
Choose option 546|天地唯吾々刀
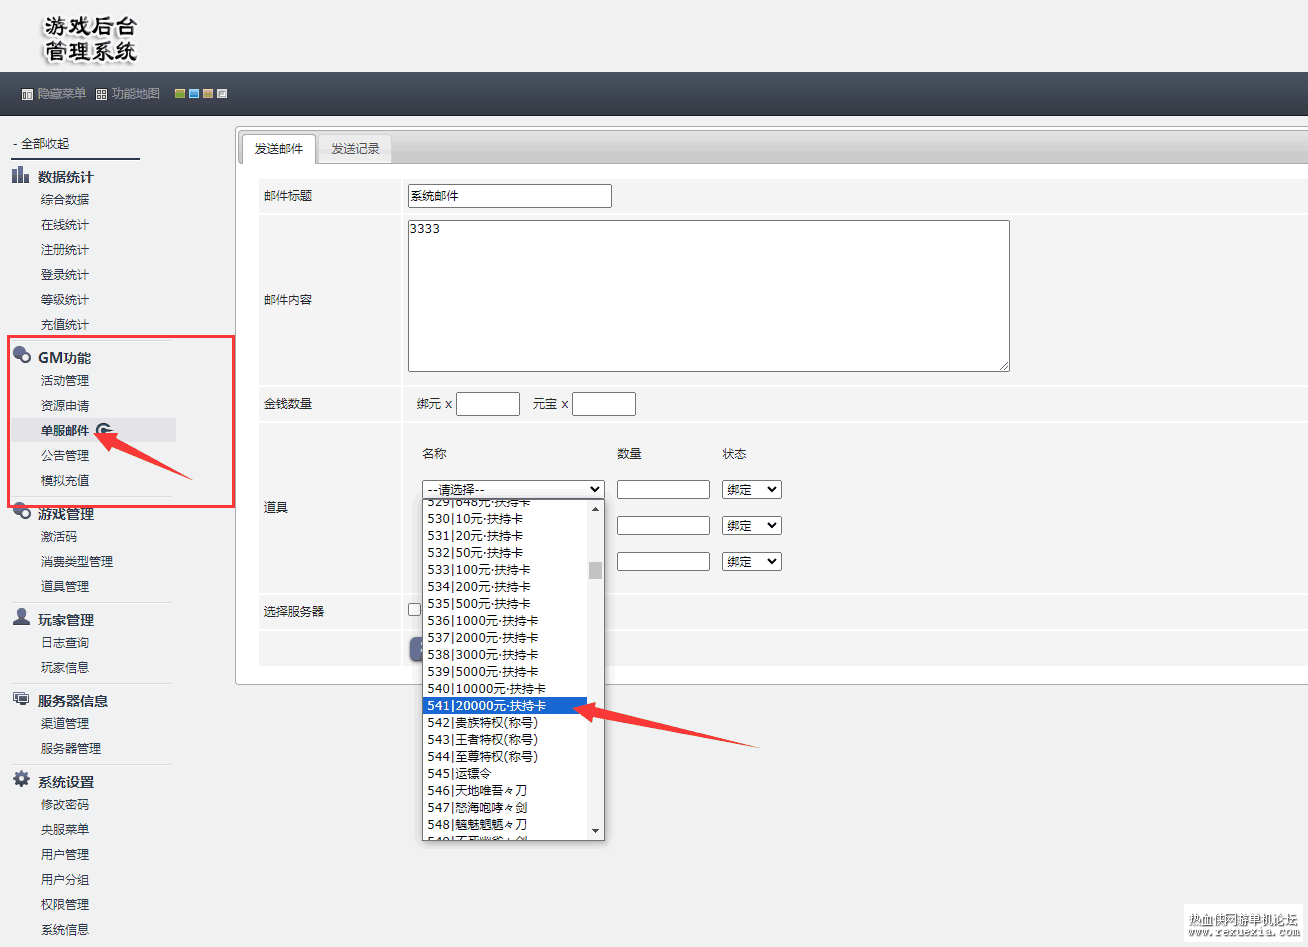click(505, 791)
